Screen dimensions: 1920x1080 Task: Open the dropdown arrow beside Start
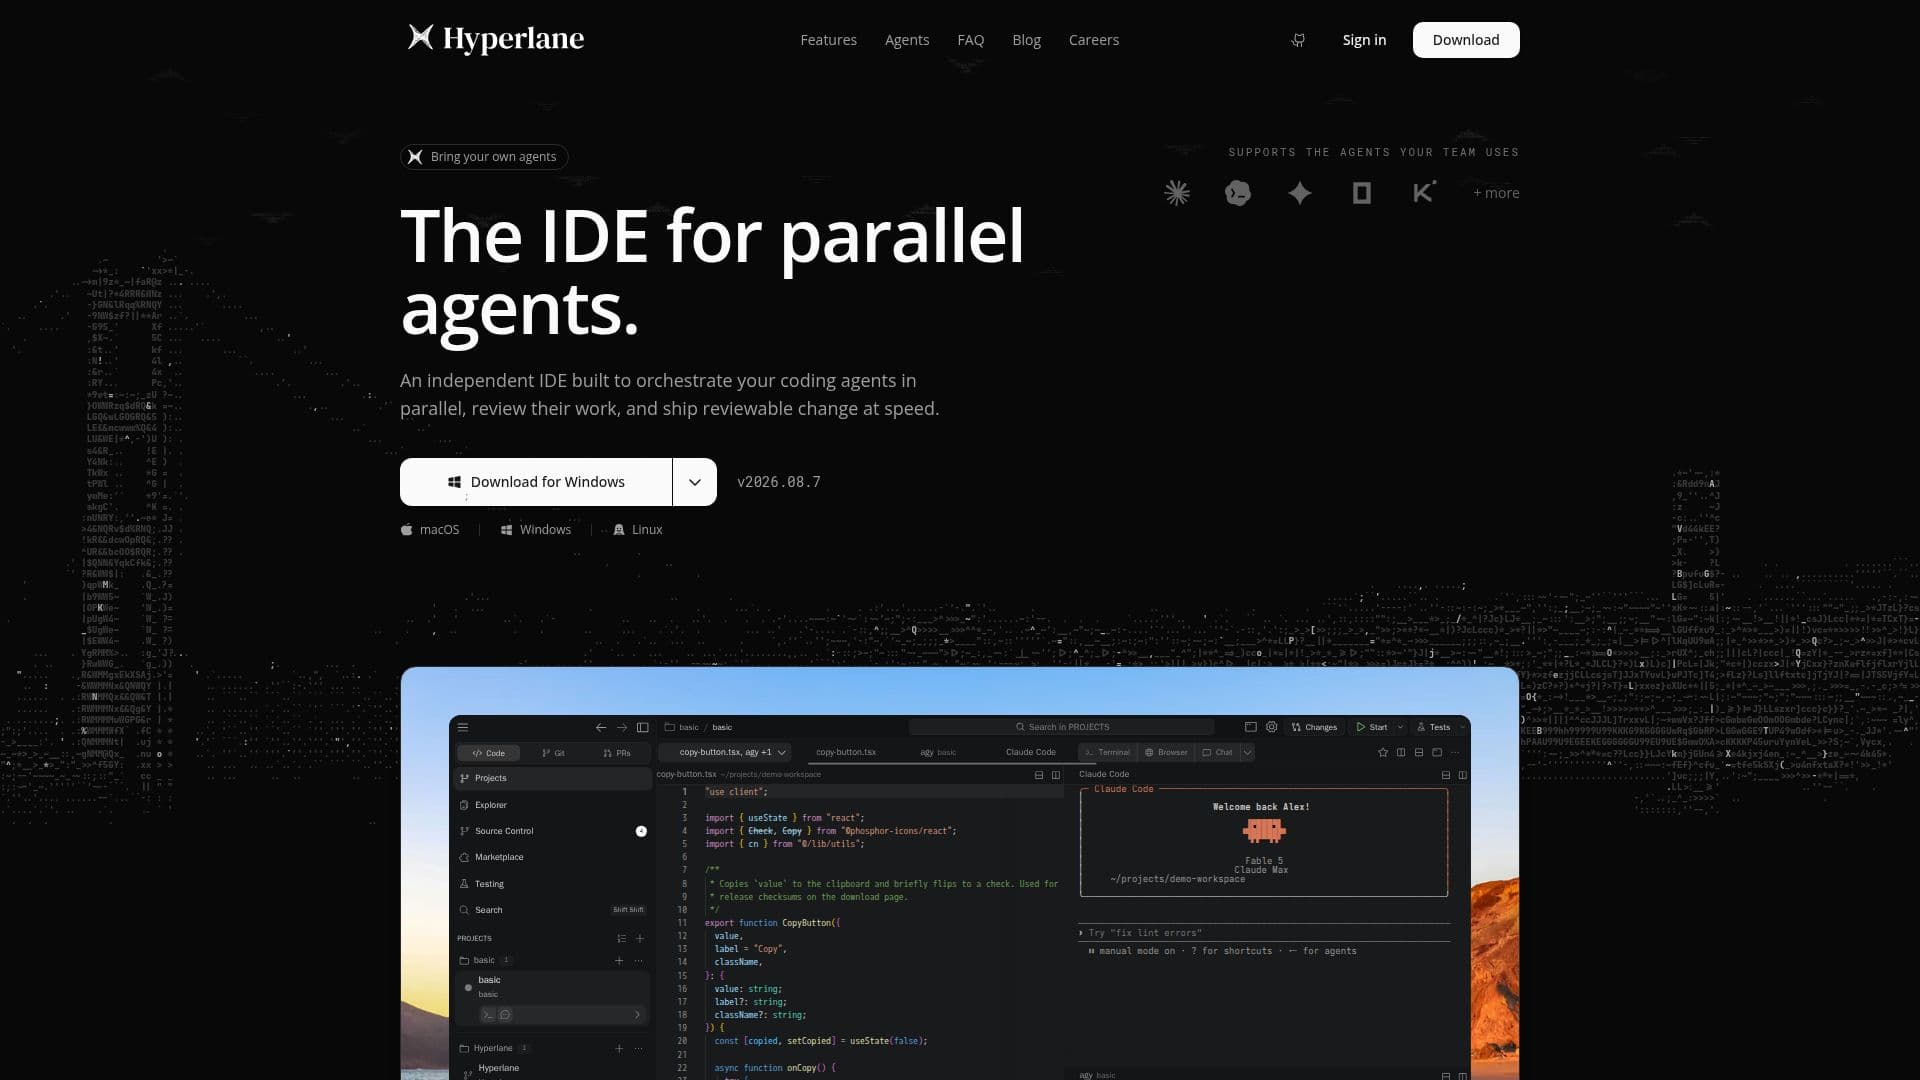pos(1400,727)
